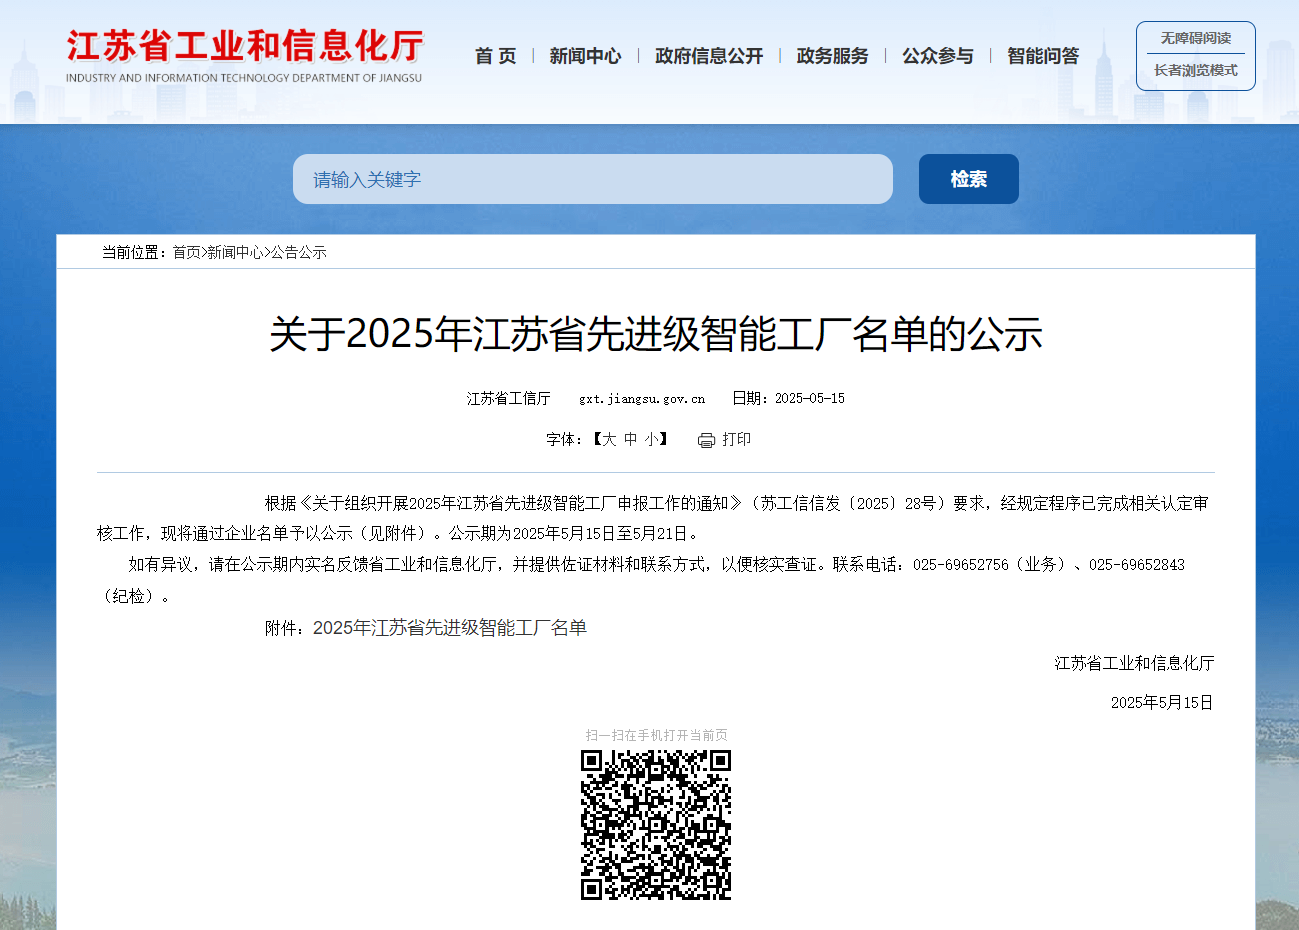
Task: Set font size to 小
Action: click(652, 439)
